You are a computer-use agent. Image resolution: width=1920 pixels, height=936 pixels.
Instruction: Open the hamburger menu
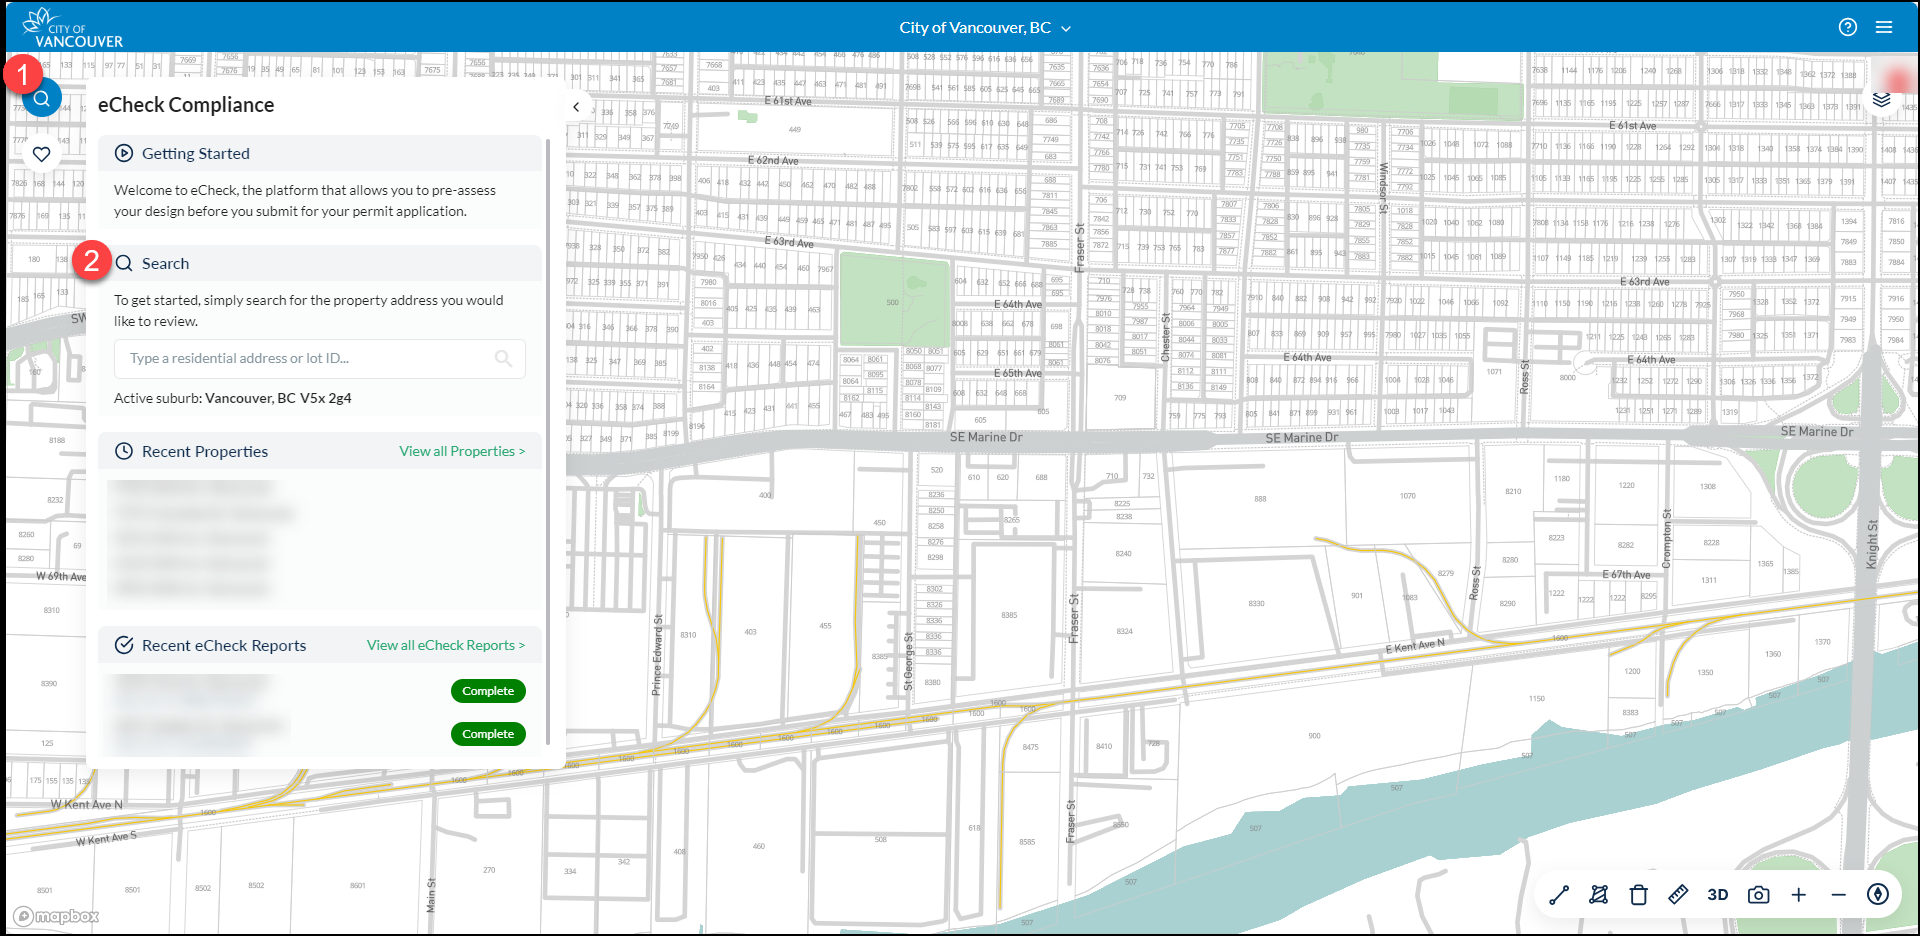click(x=1884, y=27)
